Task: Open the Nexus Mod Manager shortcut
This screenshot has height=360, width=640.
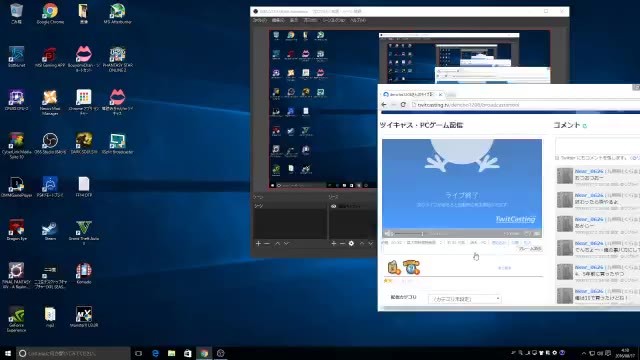Action: 50,102
